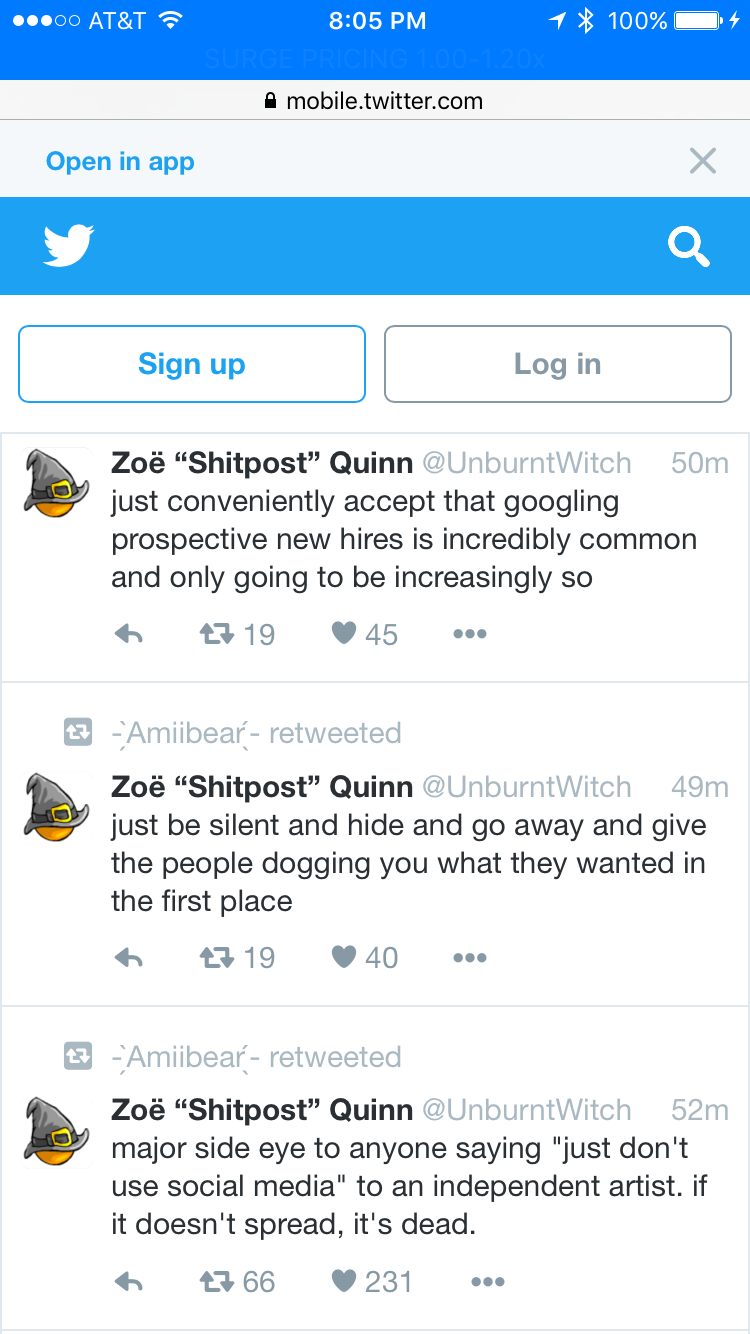Tap the mobile.twitter.com address bar

click(x=375, y=101)
